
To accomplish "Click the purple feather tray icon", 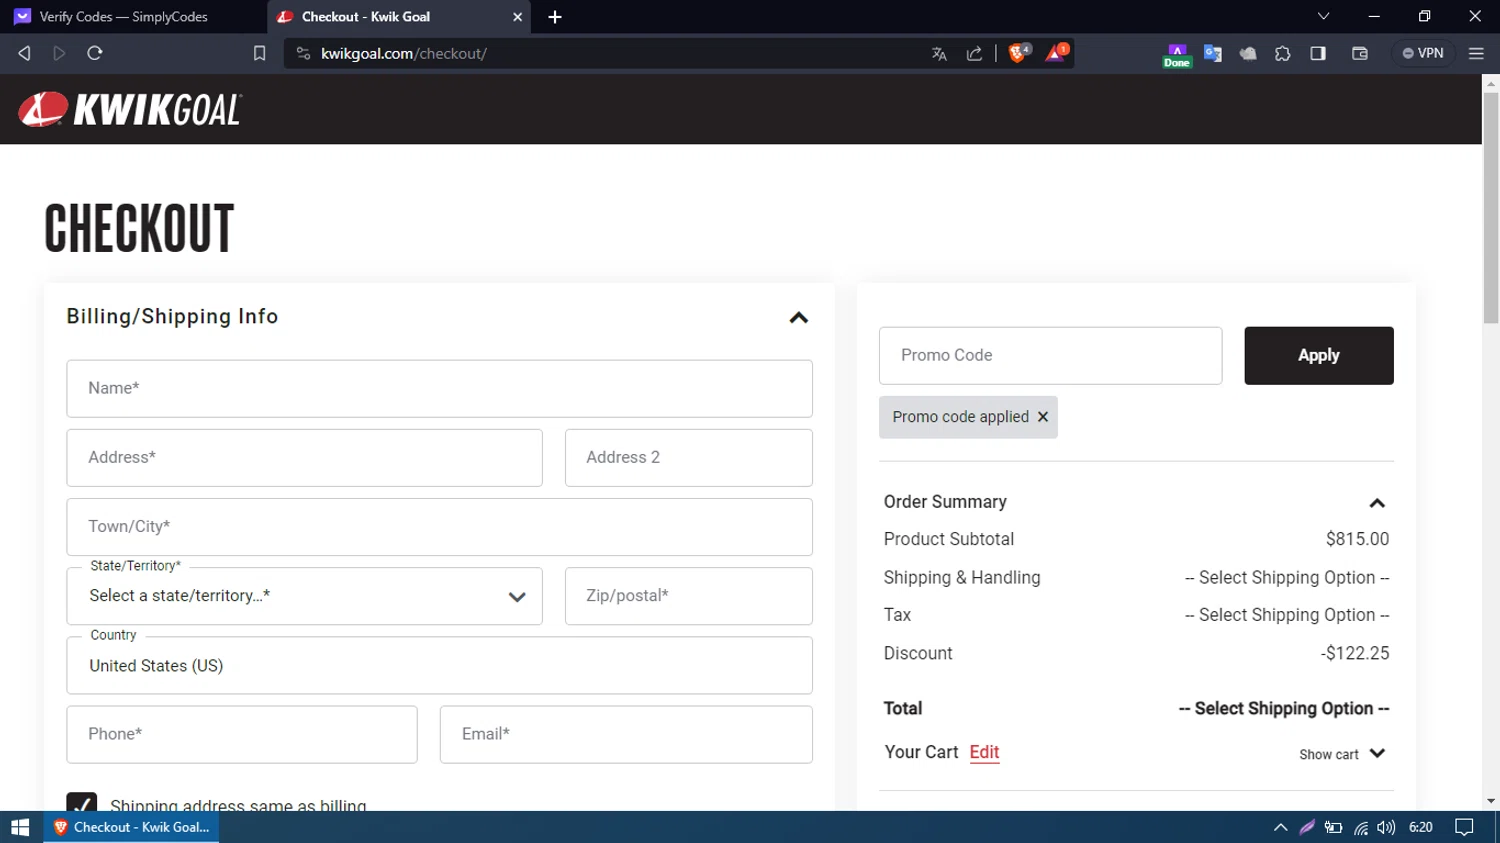I will click(x=1307, y=827).
